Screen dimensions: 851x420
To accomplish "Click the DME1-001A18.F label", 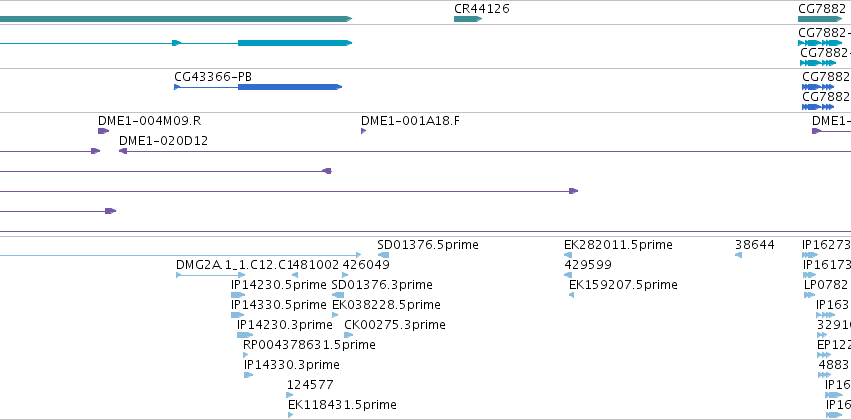I will click(410, 121).
